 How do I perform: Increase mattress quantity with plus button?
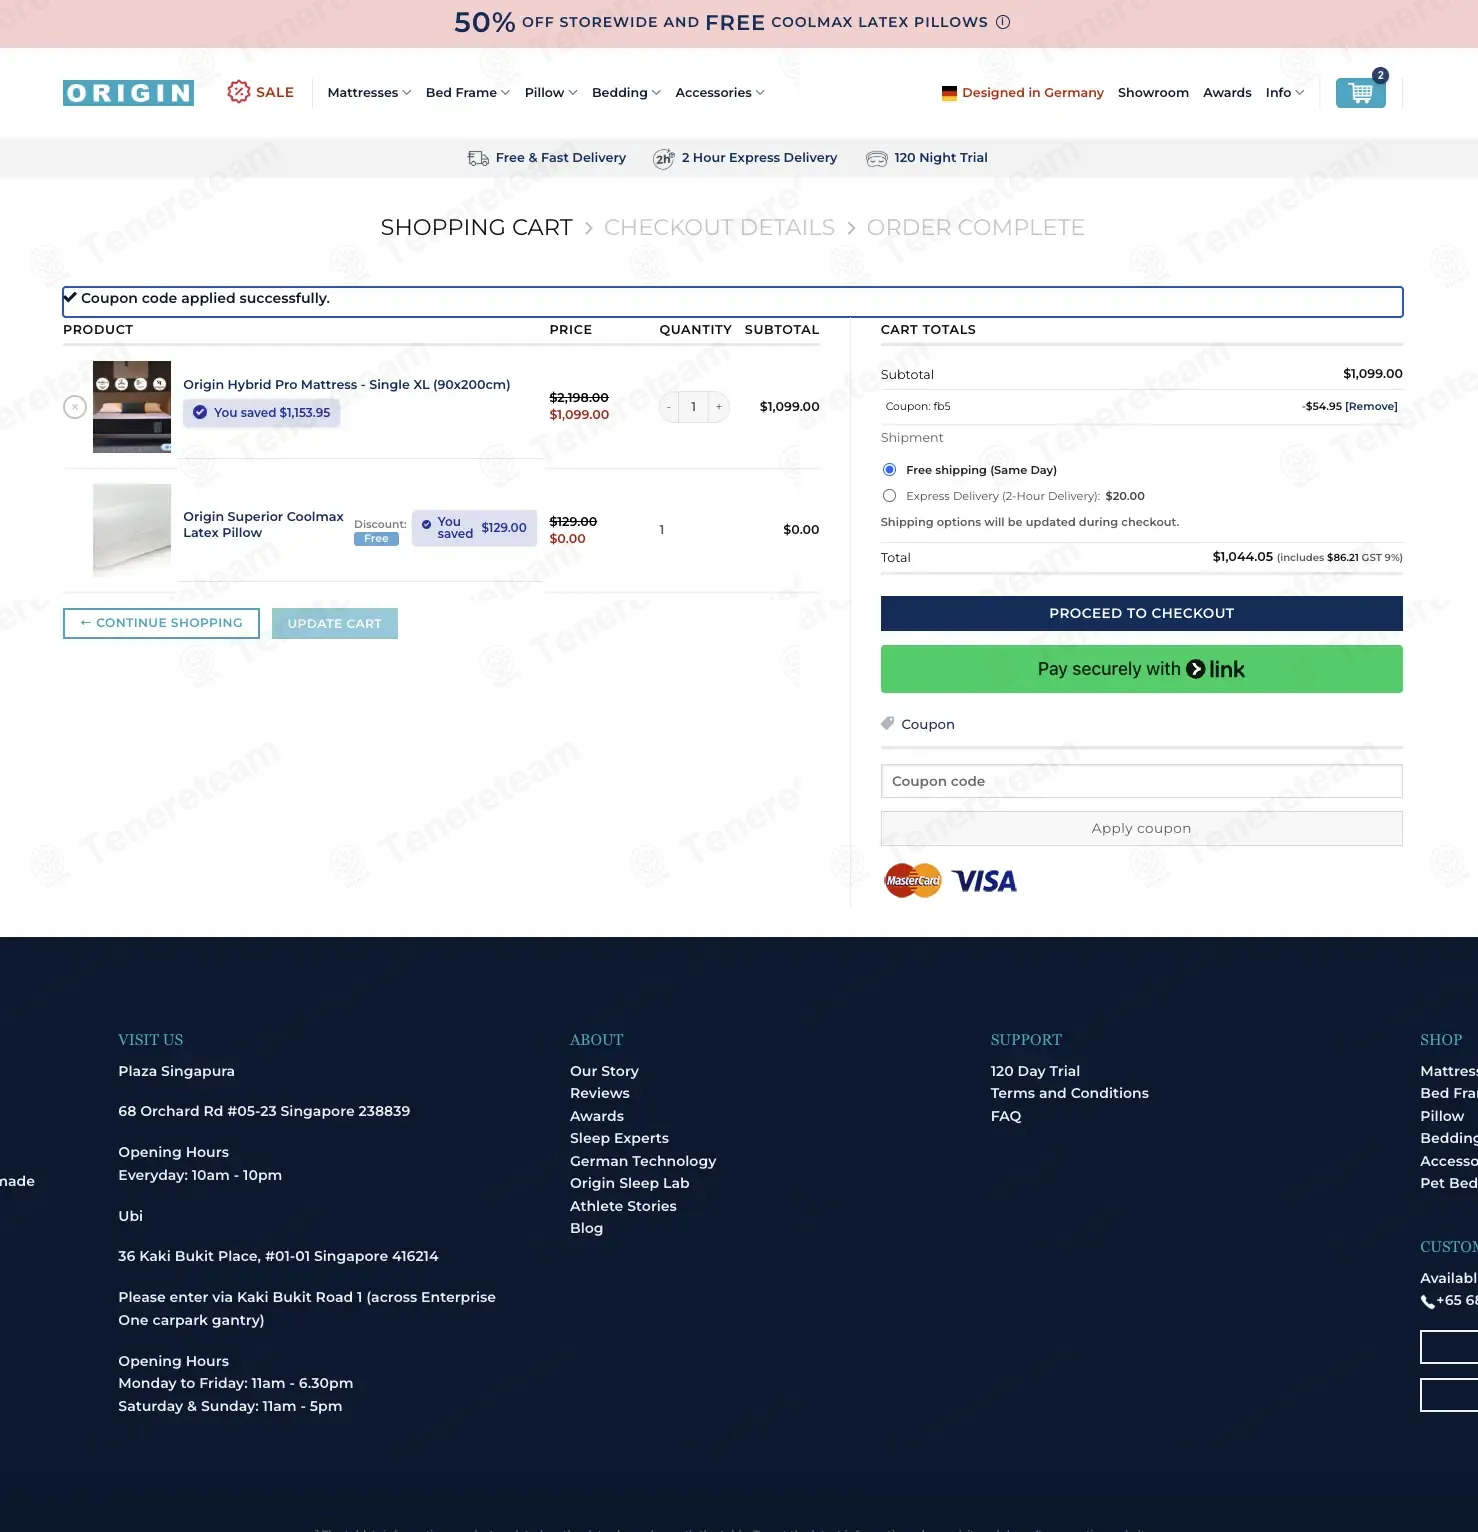pyautogui.click(x=719, y=407)
